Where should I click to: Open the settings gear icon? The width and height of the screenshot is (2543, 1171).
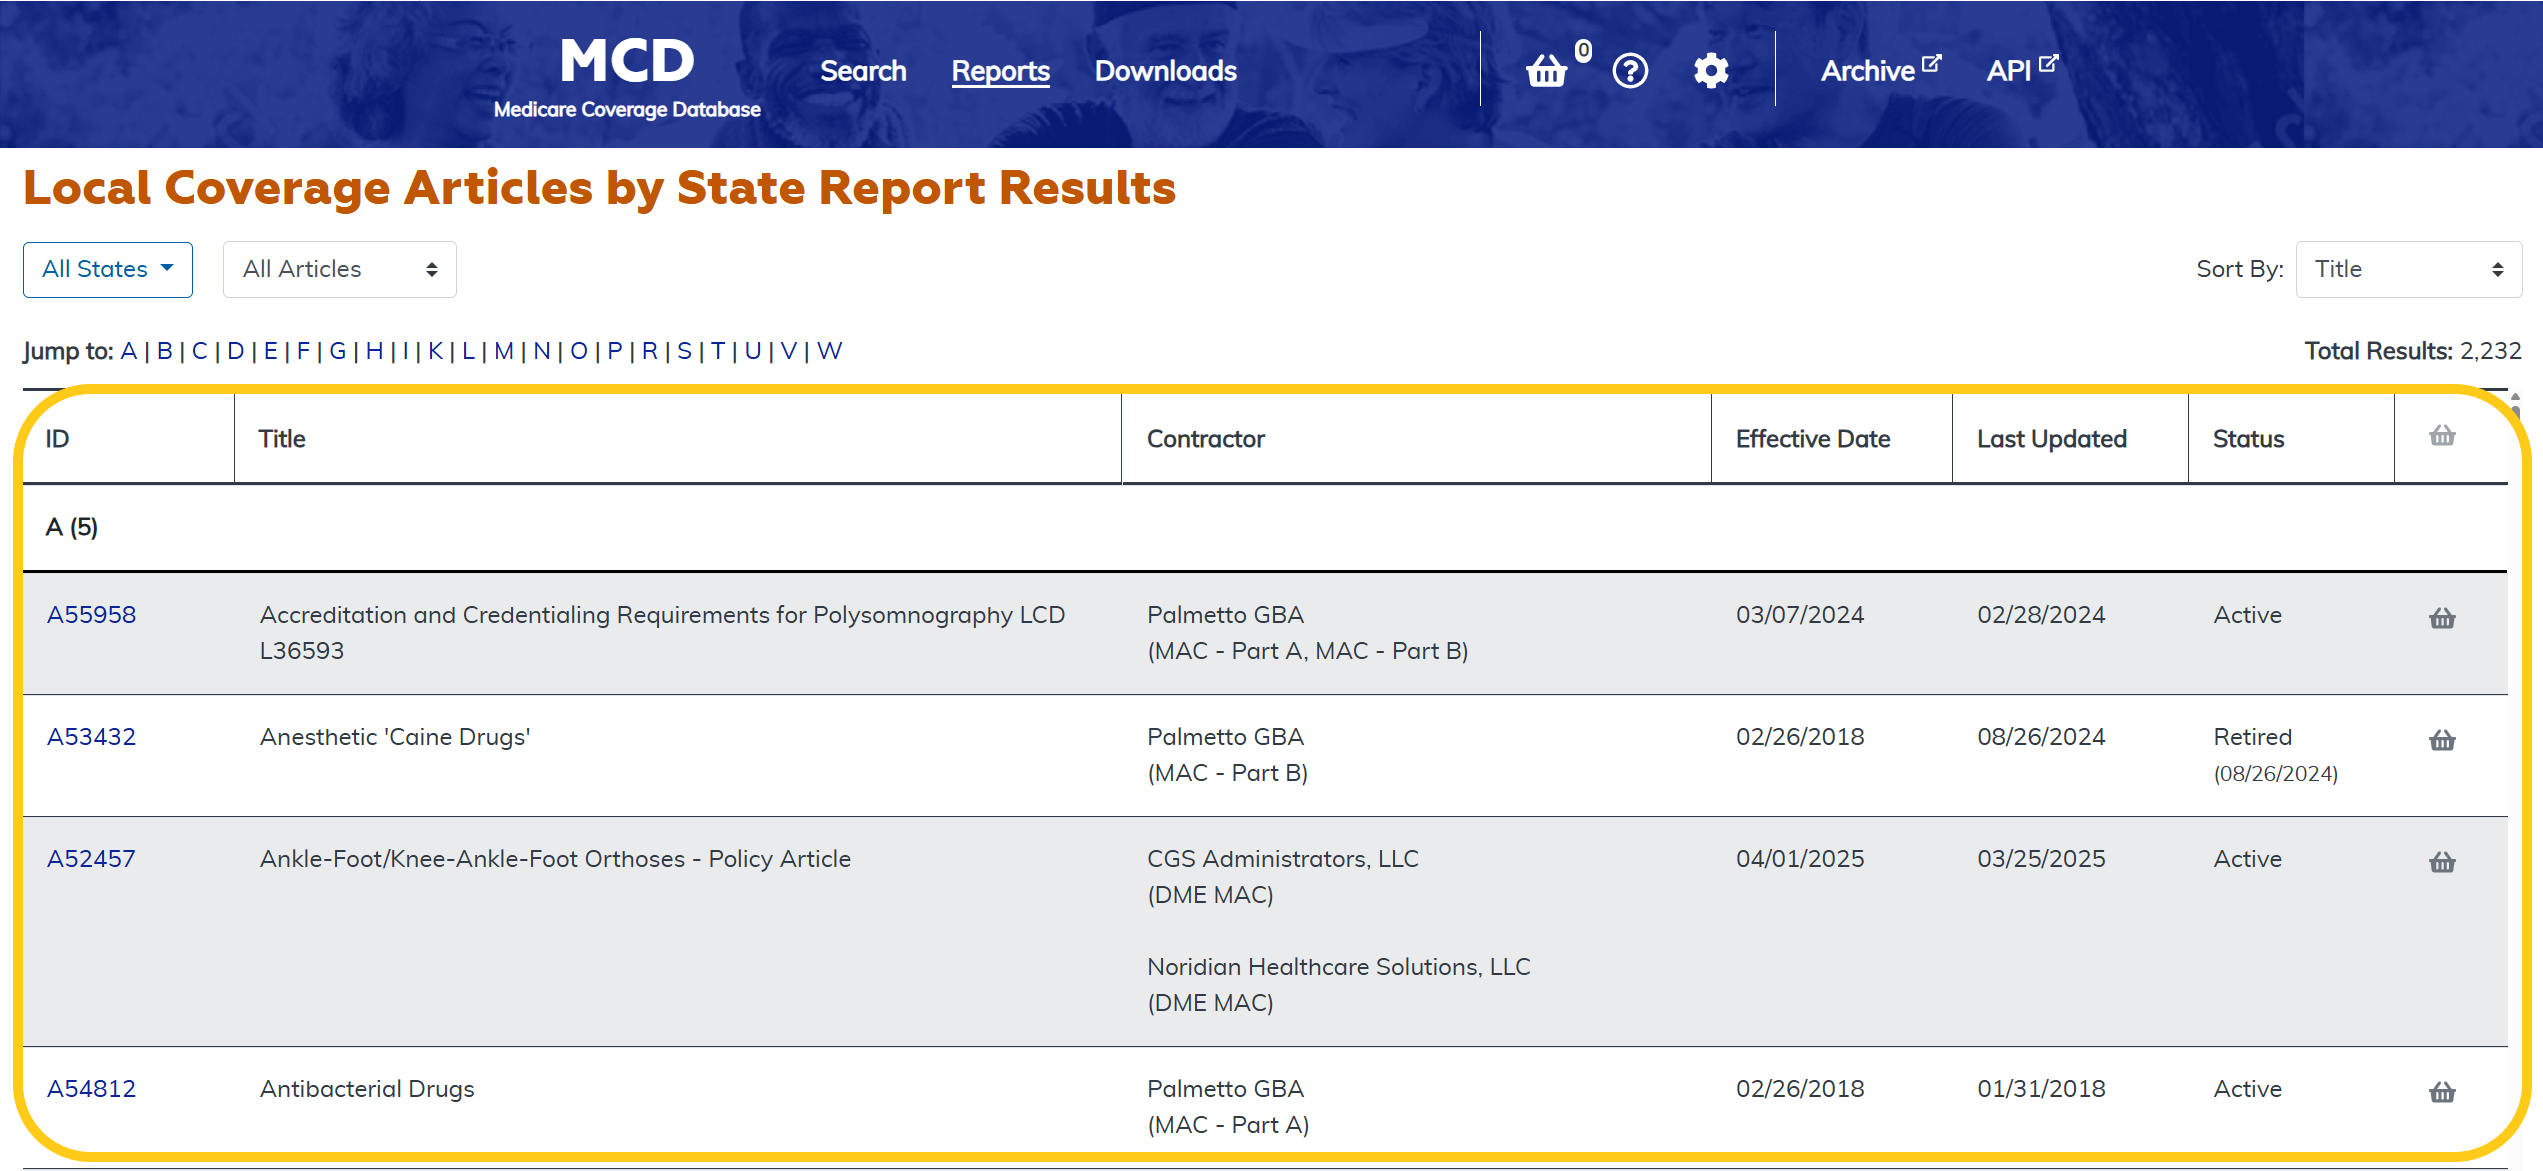(1711, 71)
